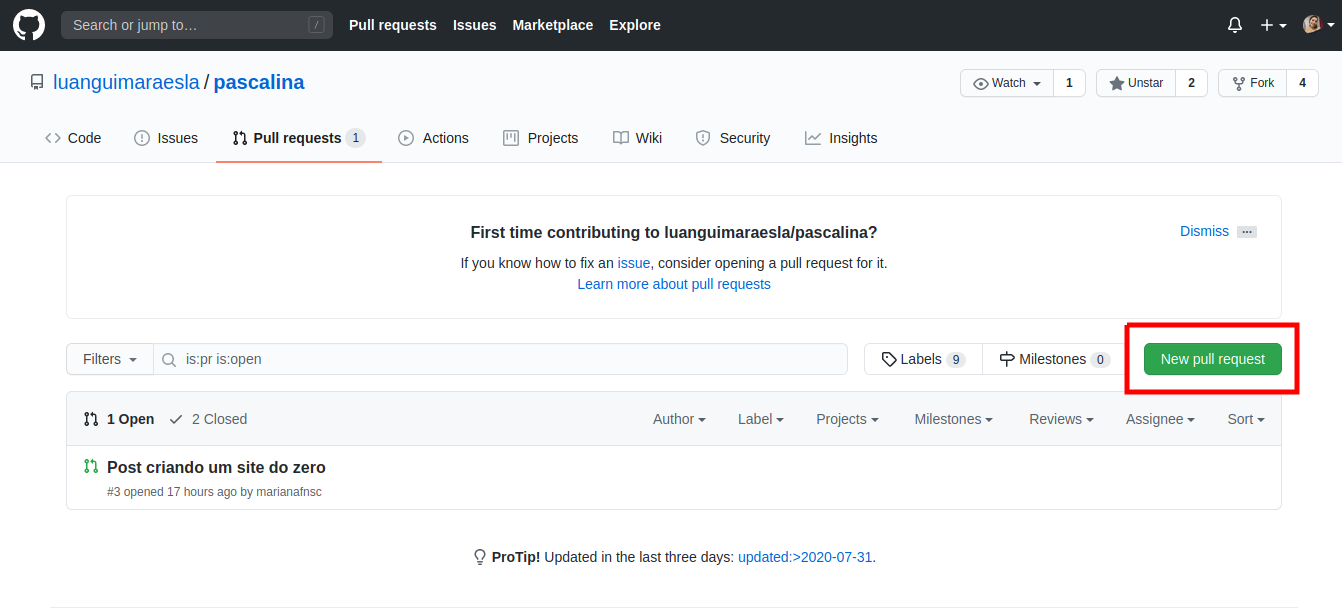The image size is (1342, 611).
Task: Expand the Sort dropdown
Action: click(1246, 419)
